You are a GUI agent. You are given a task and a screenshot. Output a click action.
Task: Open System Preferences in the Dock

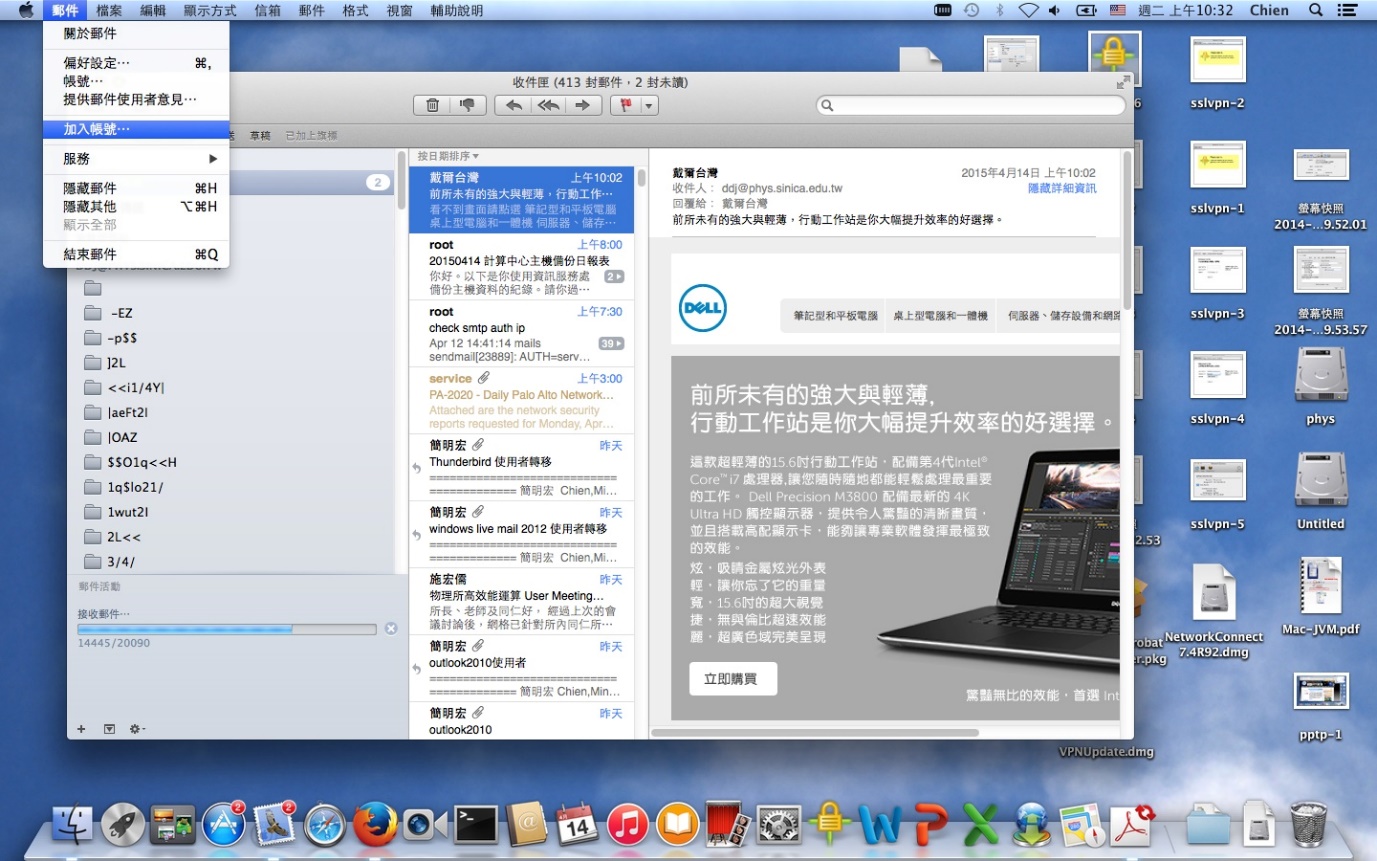pyautogui.click(x=780, y=824)
